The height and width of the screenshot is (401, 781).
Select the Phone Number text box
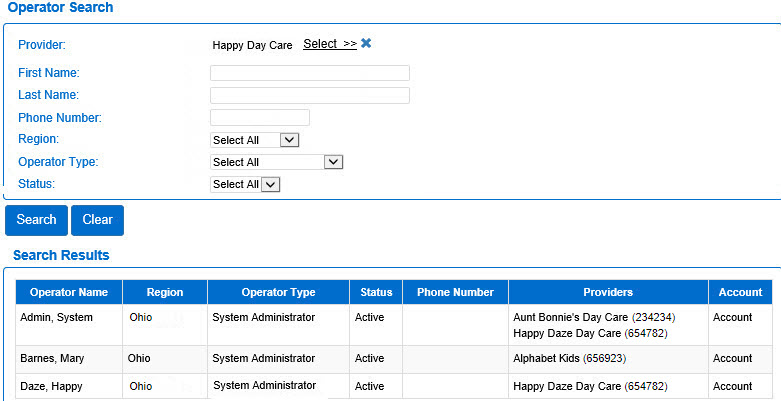pos(259,118)
